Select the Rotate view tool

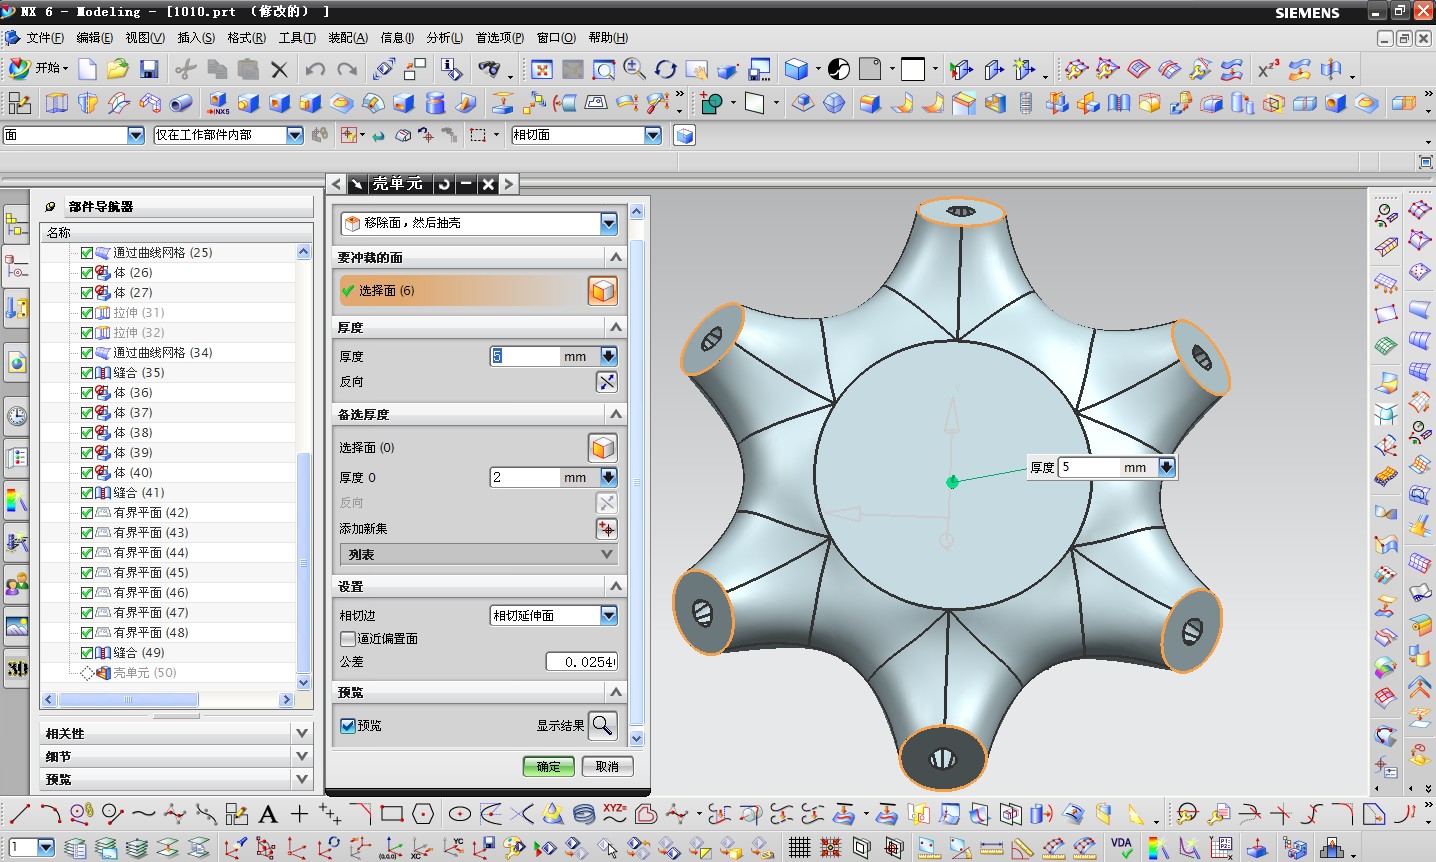[665, 69]
